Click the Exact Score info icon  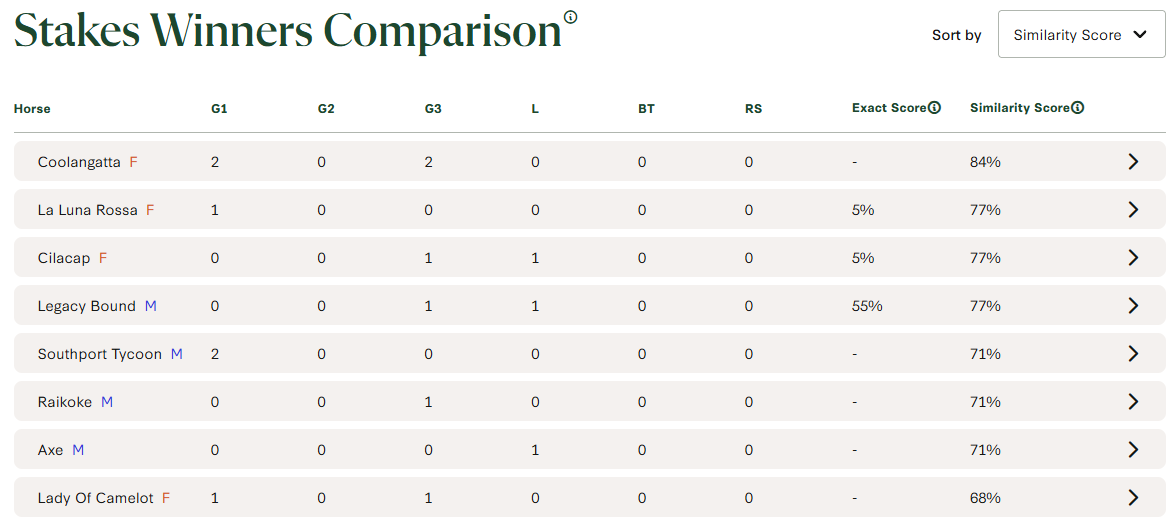pos(935,108)
